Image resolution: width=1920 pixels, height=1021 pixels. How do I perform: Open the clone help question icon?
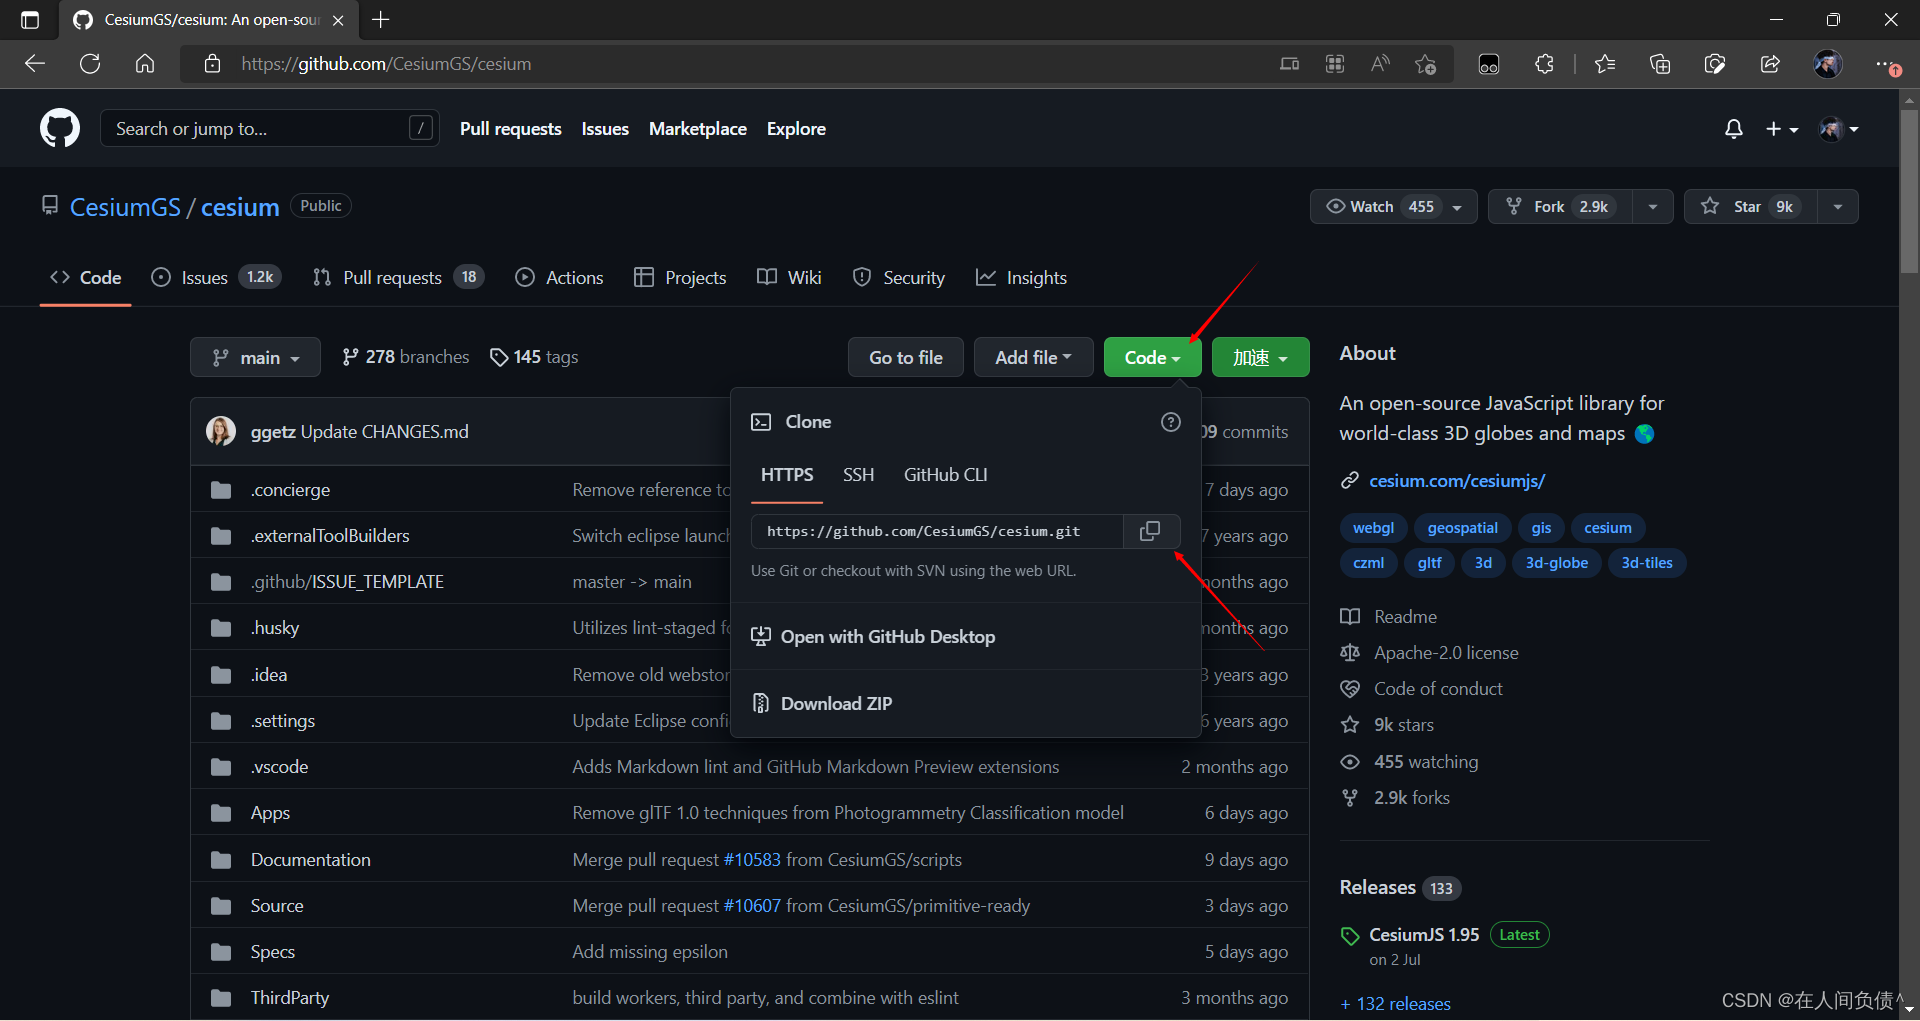tap(1171, 422)
